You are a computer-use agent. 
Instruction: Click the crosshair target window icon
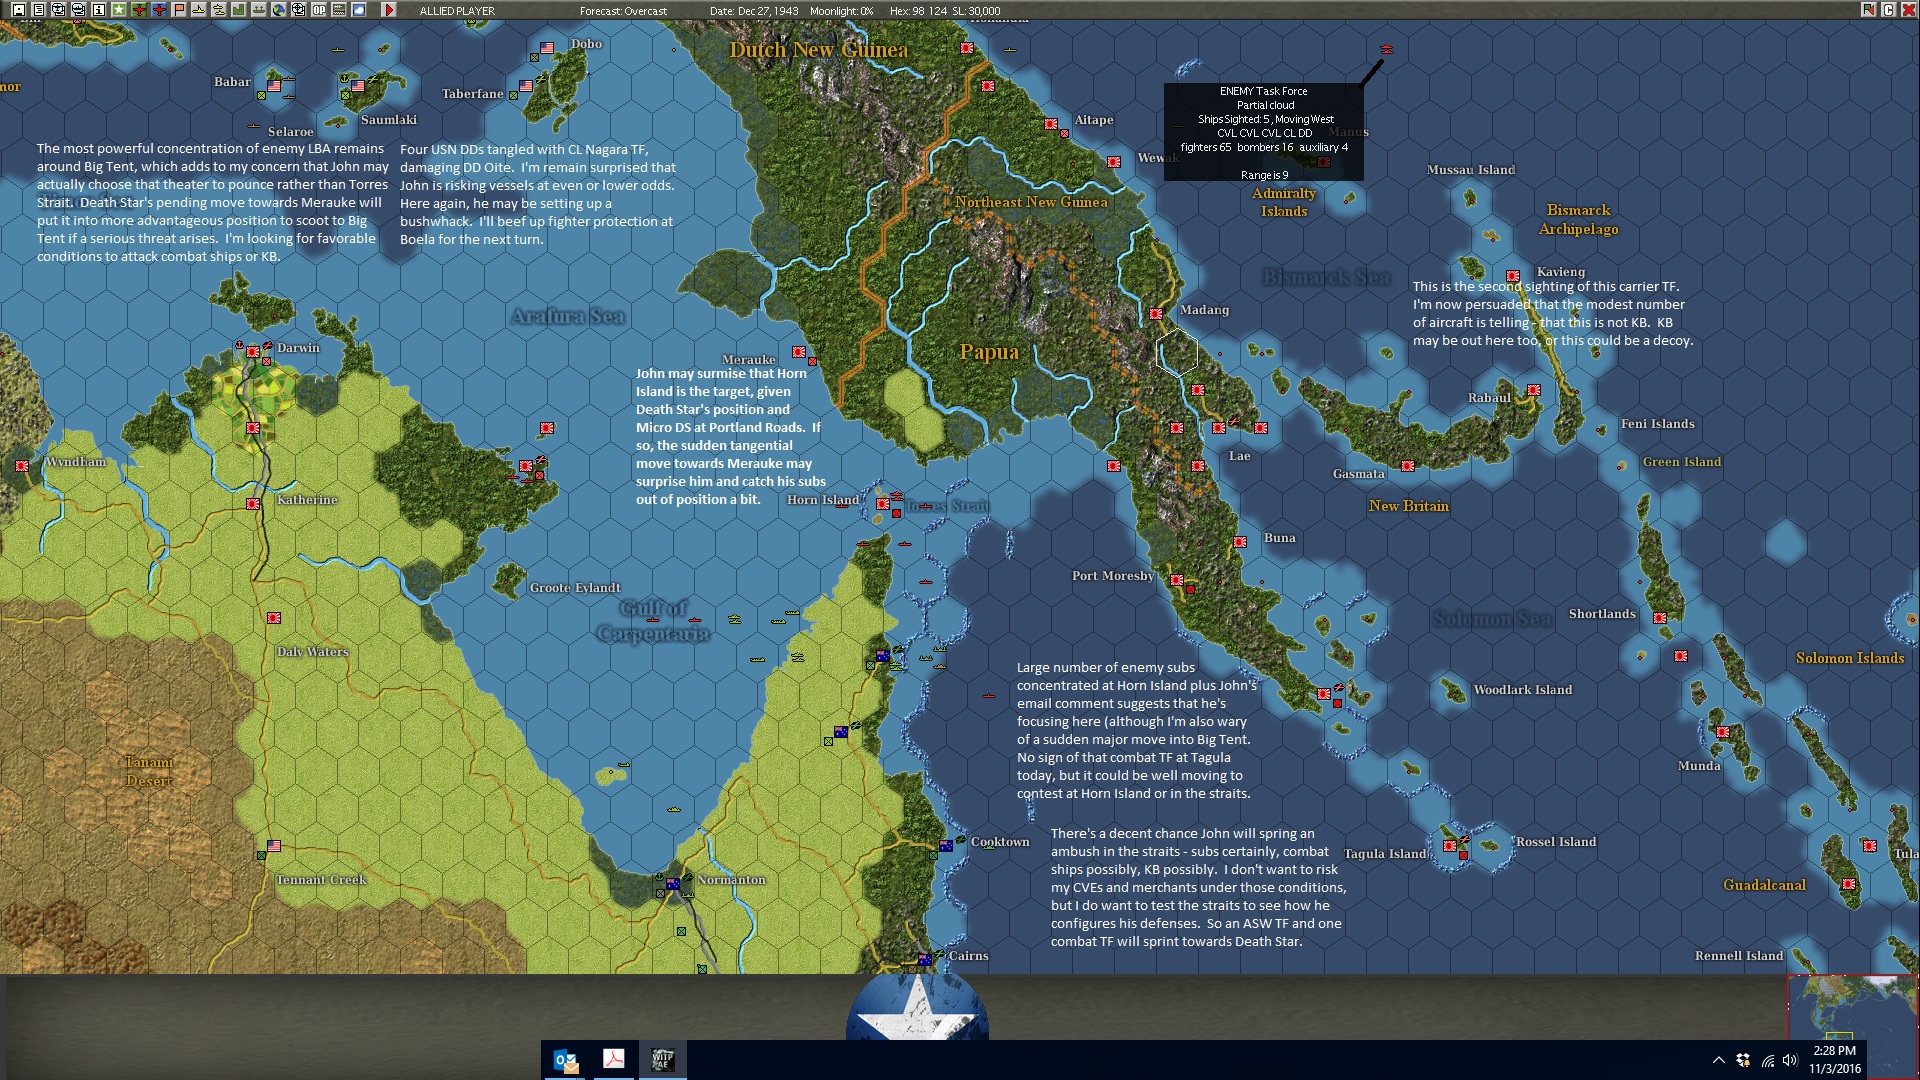click(299, 10)
